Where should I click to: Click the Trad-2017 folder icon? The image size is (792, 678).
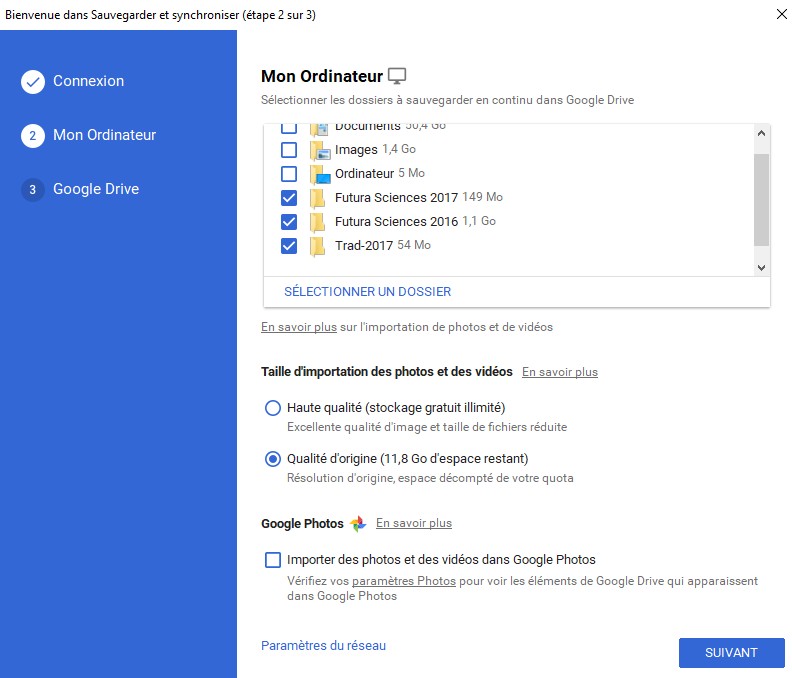click(318, 246)
